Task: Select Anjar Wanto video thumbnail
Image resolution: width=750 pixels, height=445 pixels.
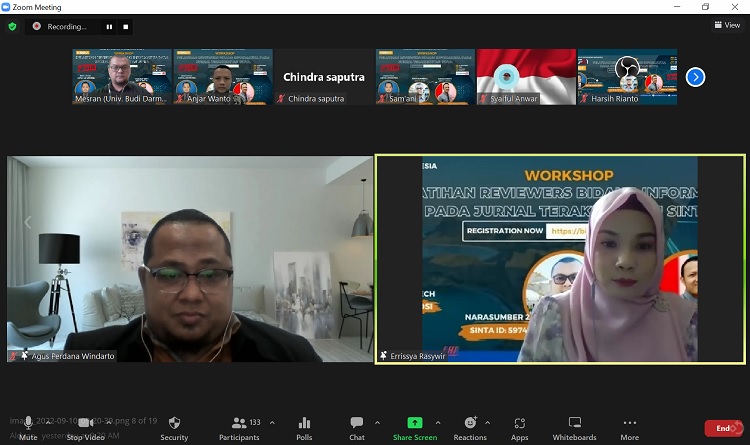Action: tap(223, 77)
